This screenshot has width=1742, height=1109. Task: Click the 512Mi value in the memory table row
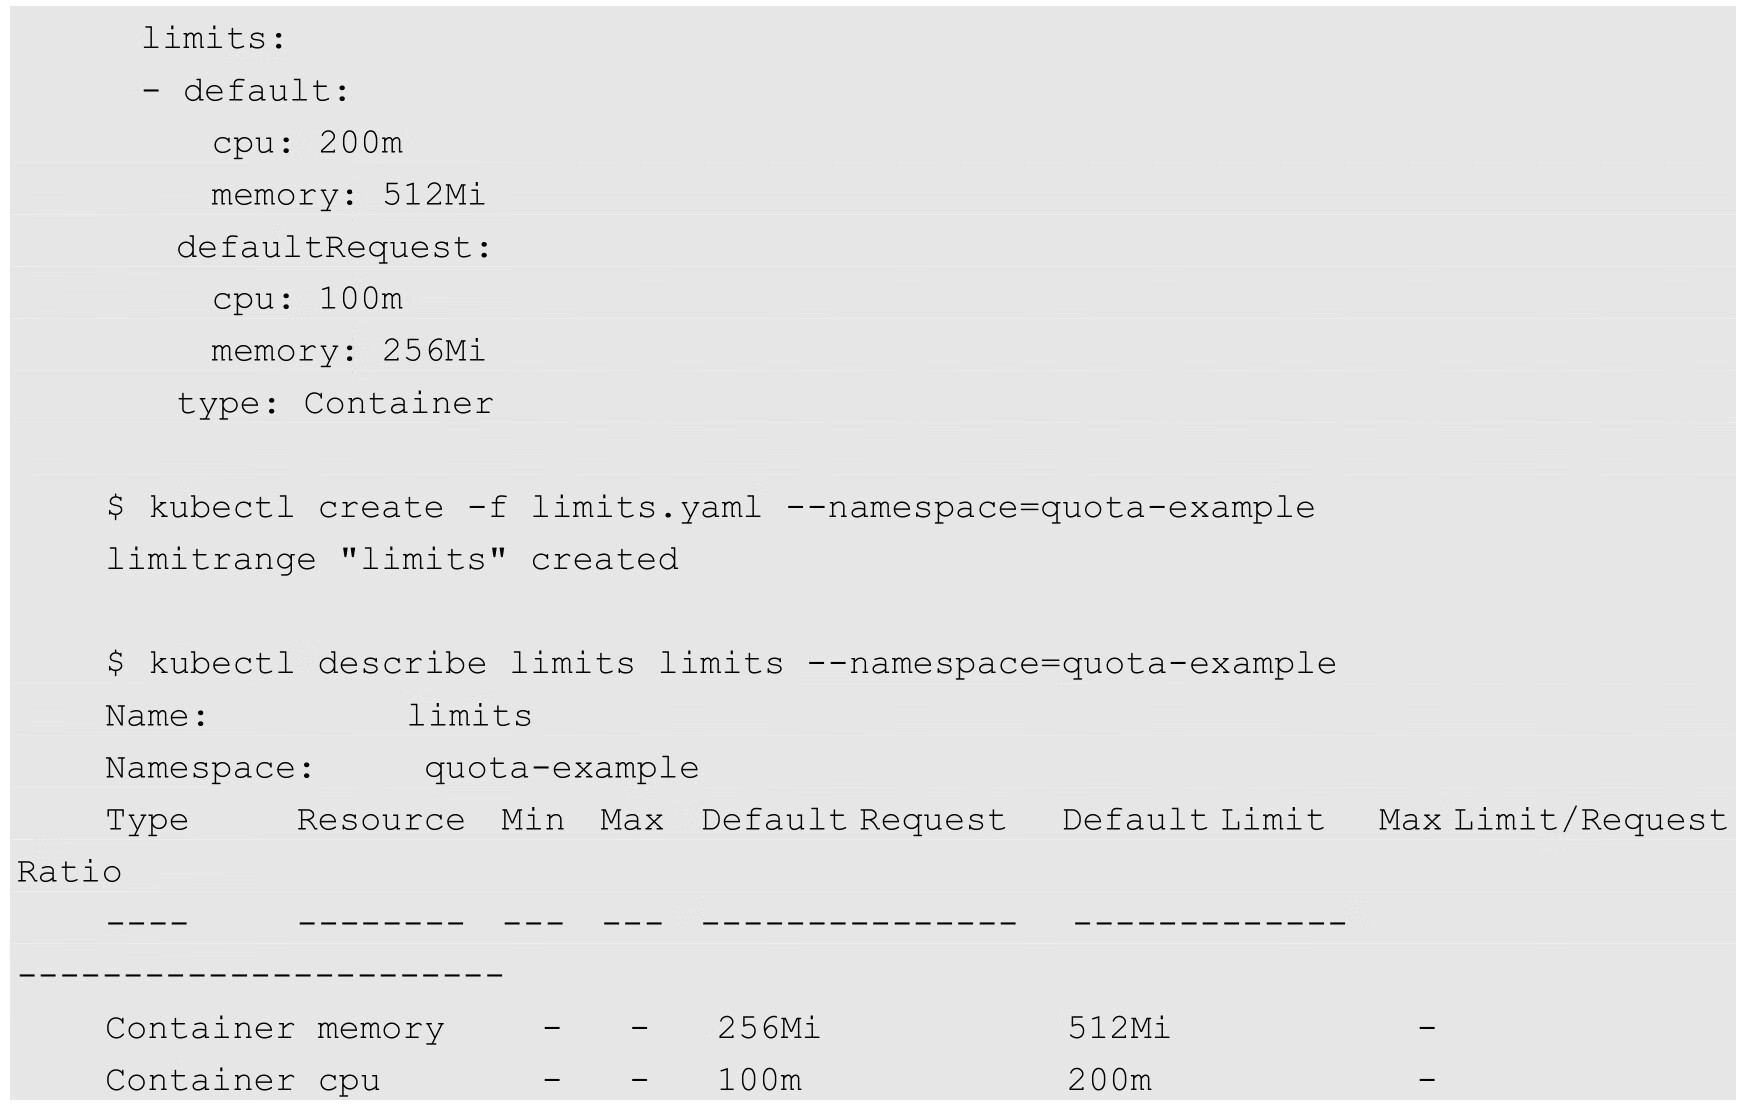coord(1118,1028)
